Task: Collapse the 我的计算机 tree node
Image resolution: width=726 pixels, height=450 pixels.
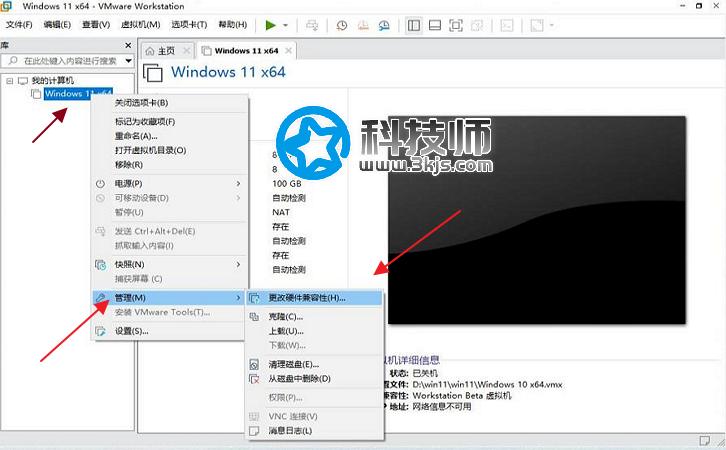Action: click(9, 81)
